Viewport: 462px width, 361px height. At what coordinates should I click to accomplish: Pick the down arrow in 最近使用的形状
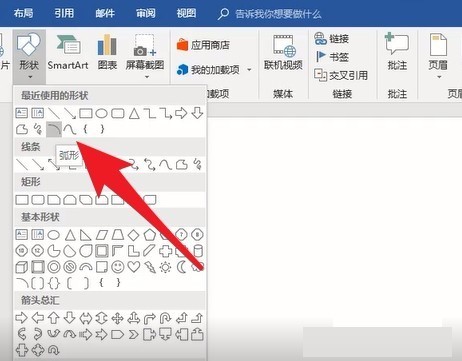(197, 113)
